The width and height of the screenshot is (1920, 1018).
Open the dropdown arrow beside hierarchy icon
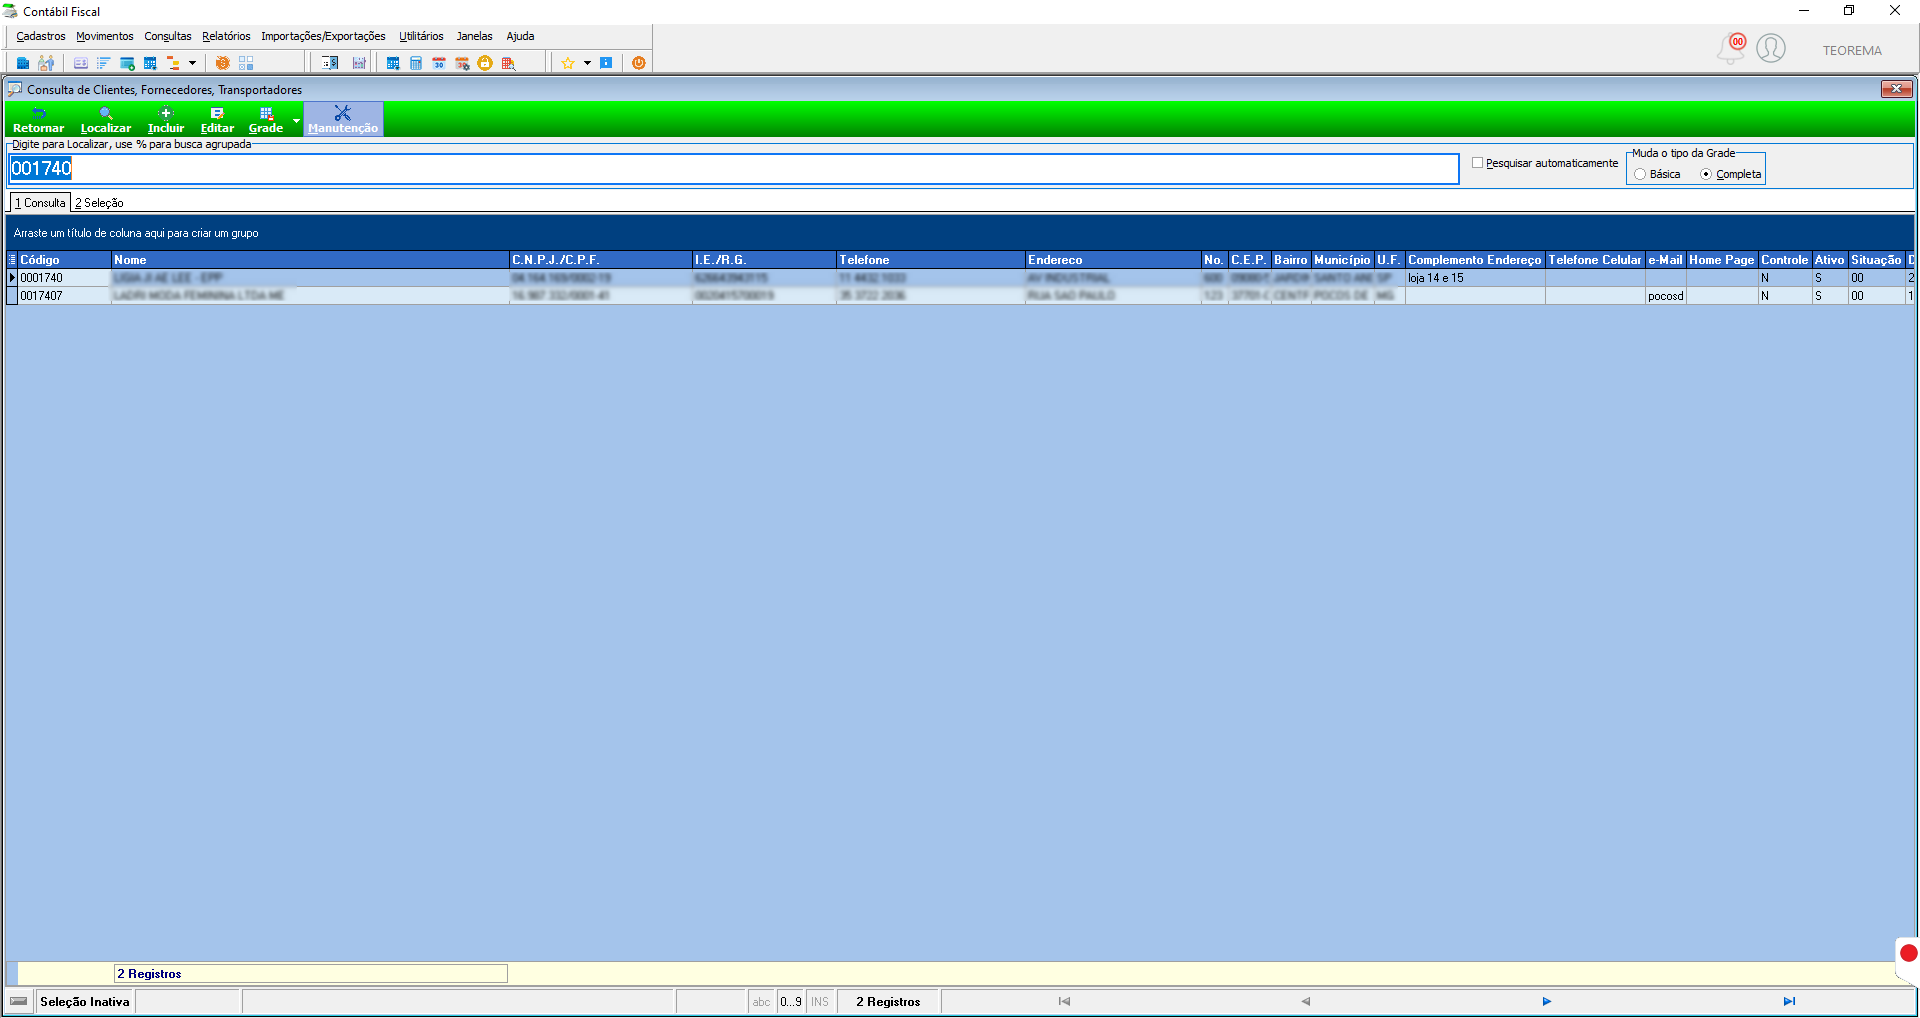pos(192,63)
